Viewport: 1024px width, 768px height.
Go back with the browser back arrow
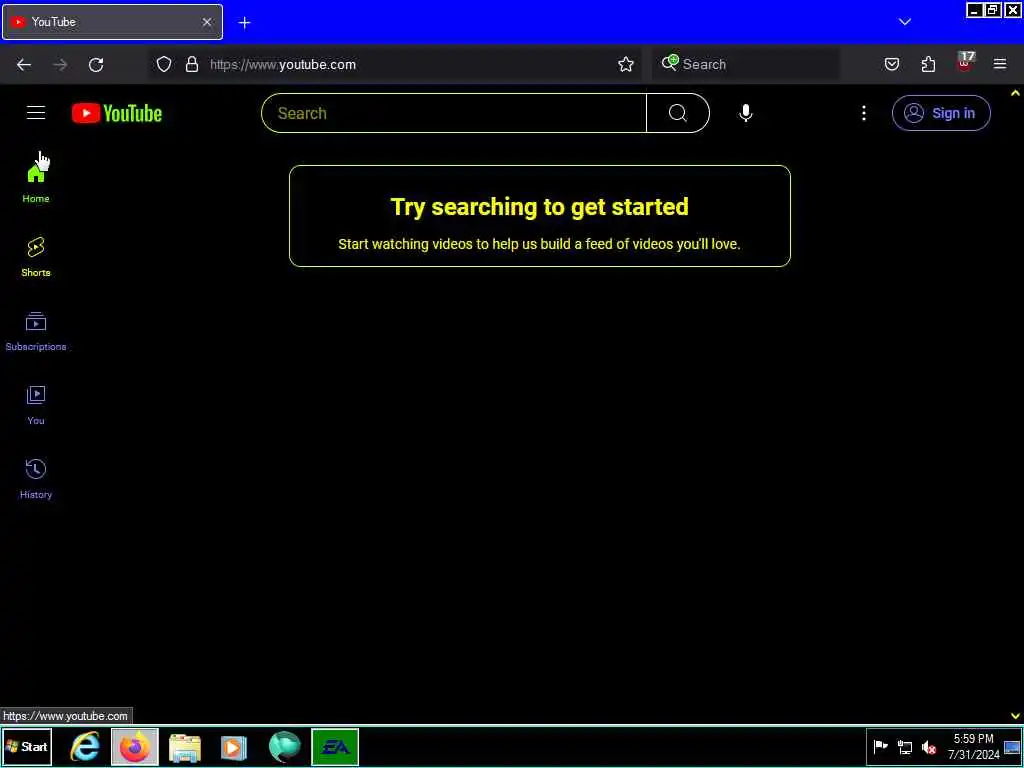click(24, 64)
